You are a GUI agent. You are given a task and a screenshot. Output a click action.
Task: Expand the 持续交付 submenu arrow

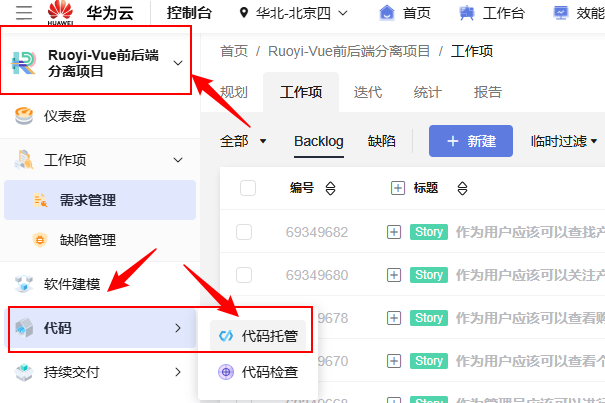[178, 372]
